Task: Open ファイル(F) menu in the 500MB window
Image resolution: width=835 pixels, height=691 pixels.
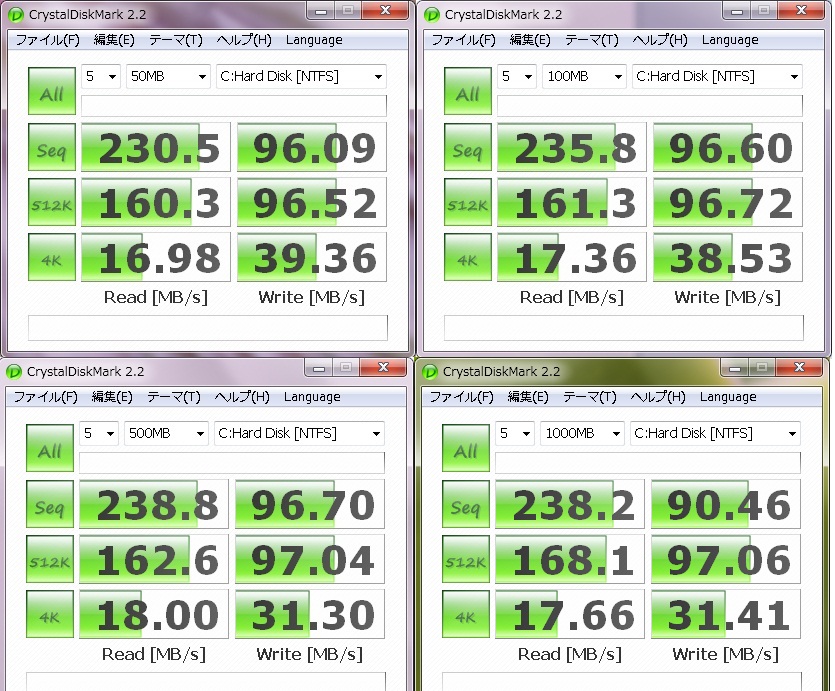Action: coord(45,397)
